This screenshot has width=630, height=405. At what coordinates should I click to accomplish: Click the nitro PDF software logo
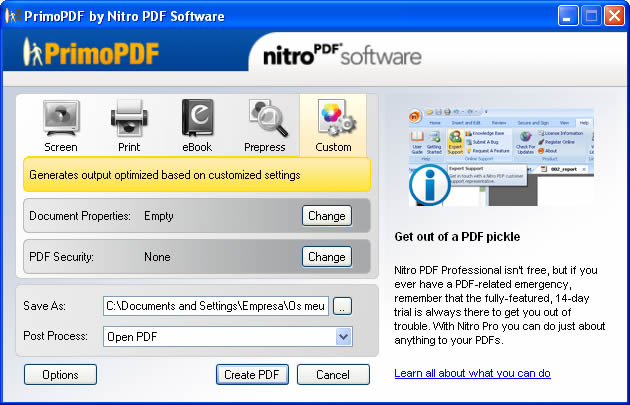coord(342,55)
